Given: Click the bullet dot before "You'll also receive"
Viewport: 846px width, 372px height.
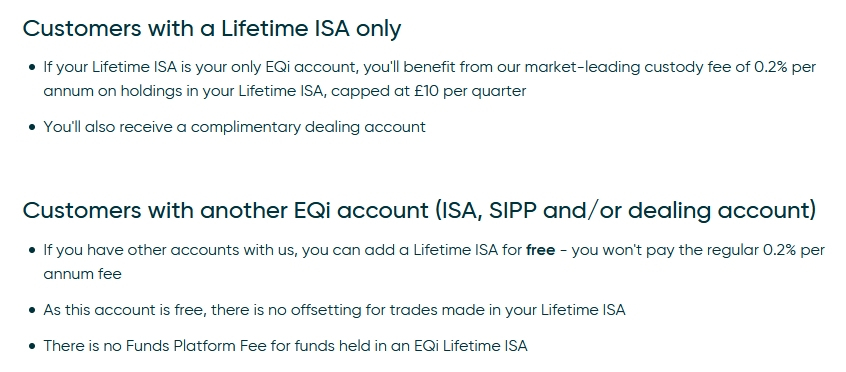Looking at the screenshot, I should click(x=32, y=127).
